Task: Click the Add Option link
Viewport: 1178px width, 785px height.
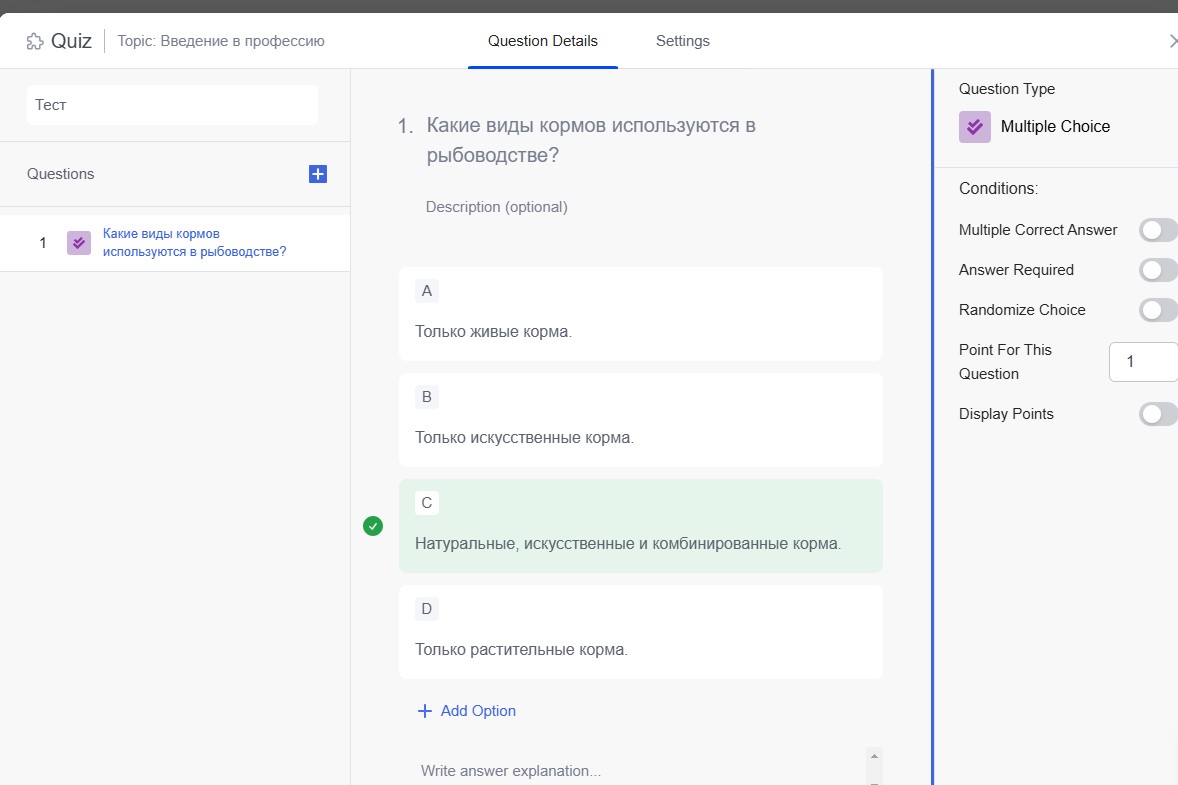Action: pyautogui.click(x=478, y=711)
